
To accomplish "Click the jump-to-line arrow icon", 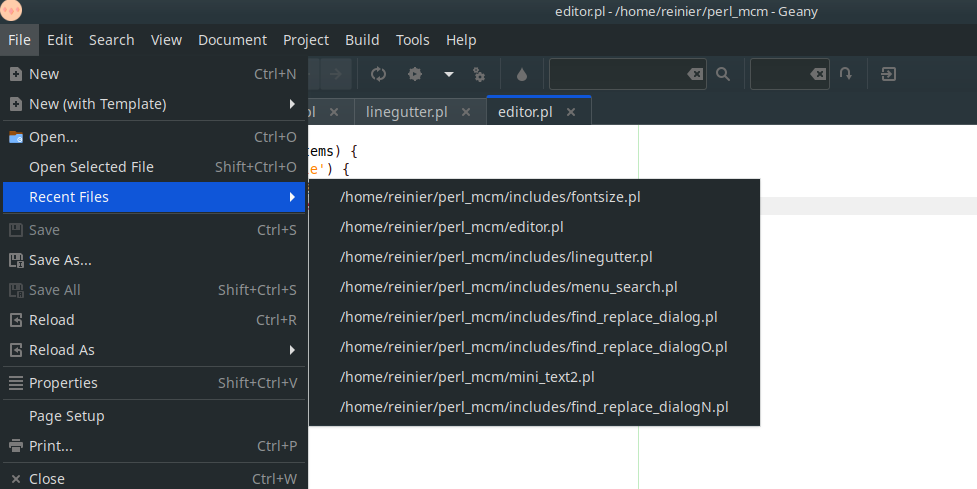I will pyautogui.click(x=846, y=74).
